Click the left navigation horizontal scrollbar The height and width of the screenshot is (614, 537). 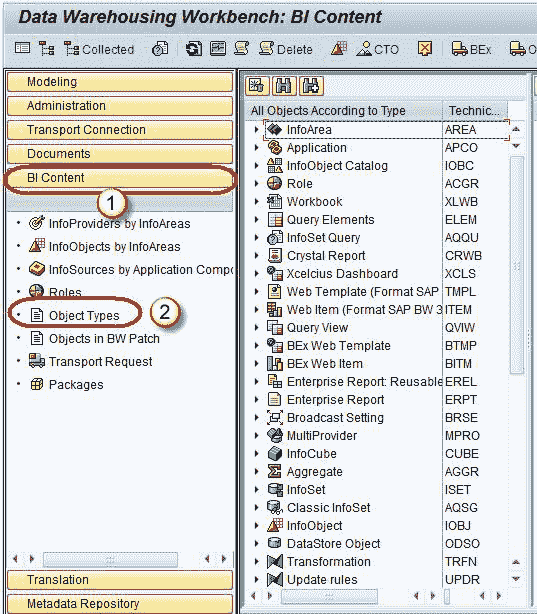[110, 560]
